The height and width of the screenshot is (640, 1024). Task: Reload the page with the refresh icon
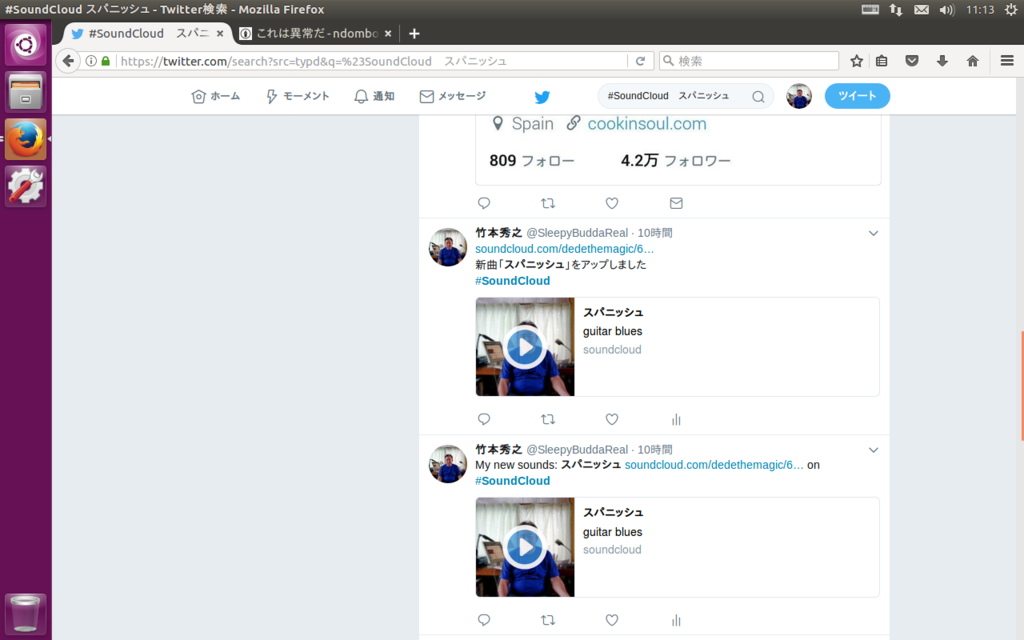pos(641,61)
